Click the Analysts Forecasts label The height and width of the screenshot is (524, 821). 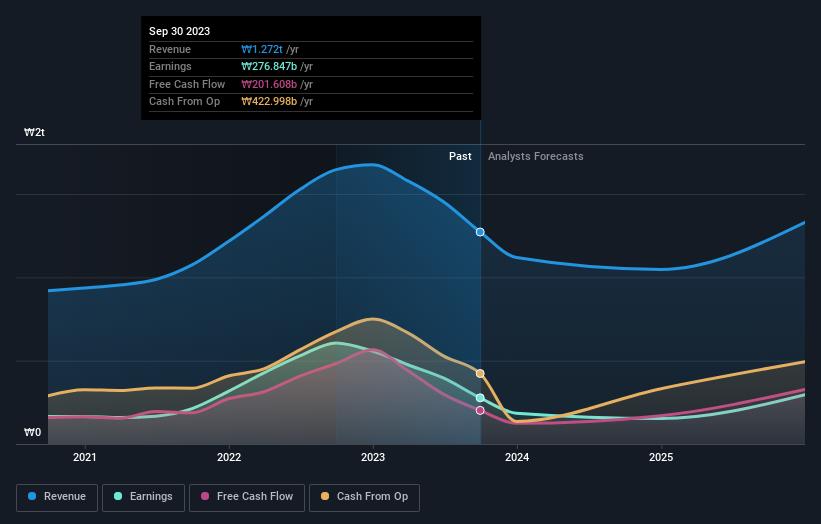click(x=536, y=156)
